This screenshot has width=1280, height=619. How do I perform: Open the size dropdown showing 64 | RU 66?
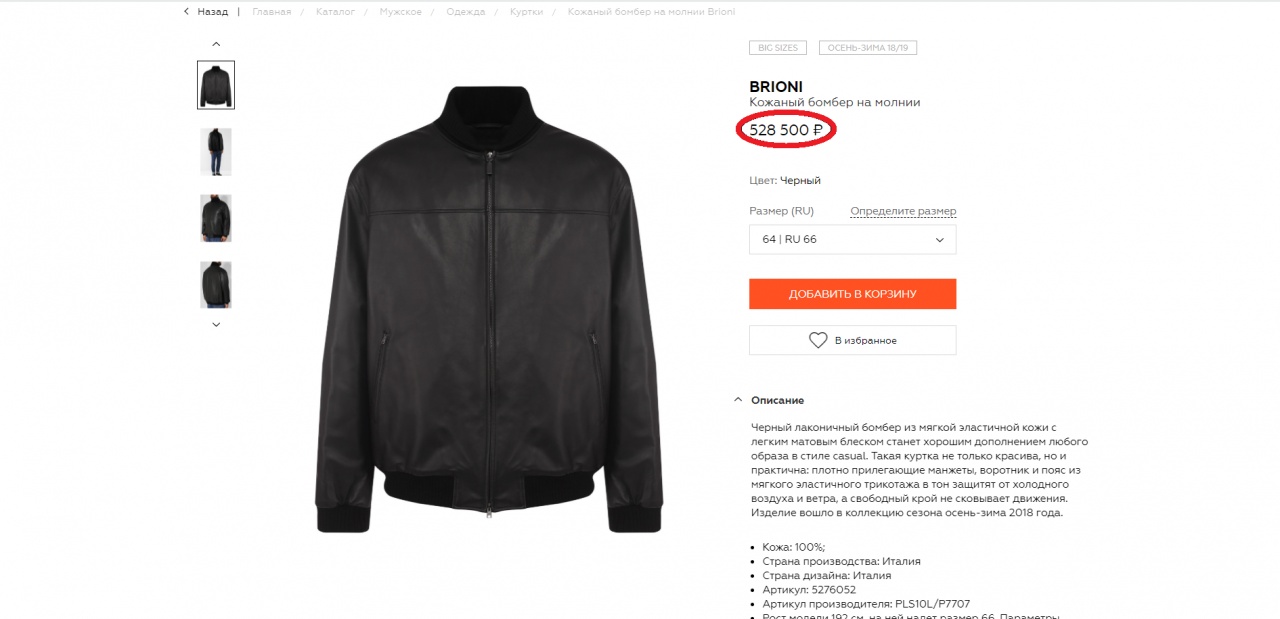tap(852, 240)
